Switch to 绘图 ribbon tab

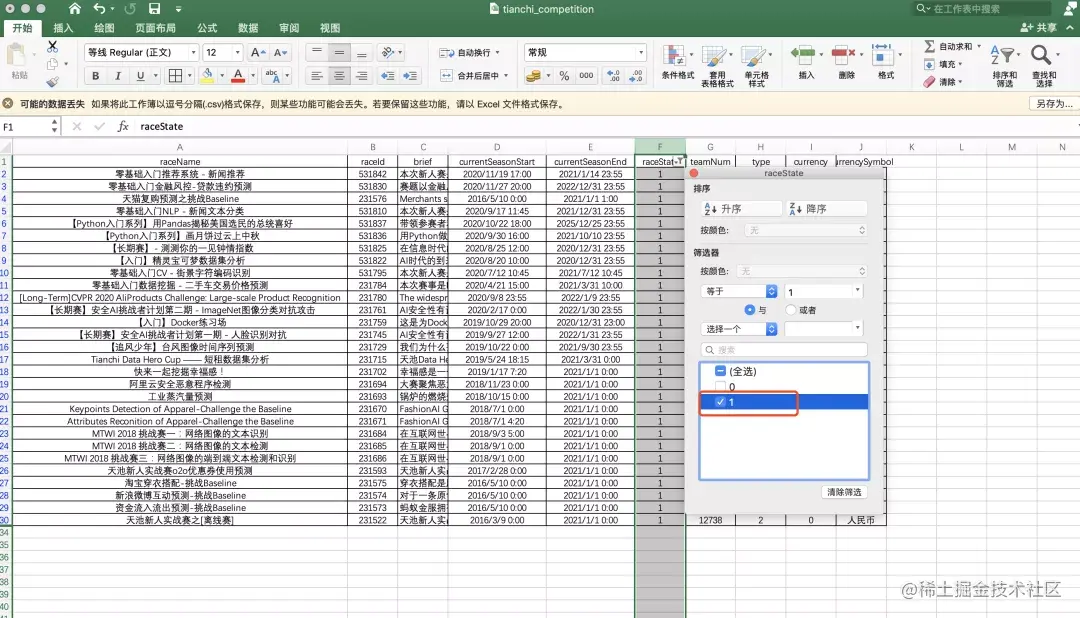[104, 28]
